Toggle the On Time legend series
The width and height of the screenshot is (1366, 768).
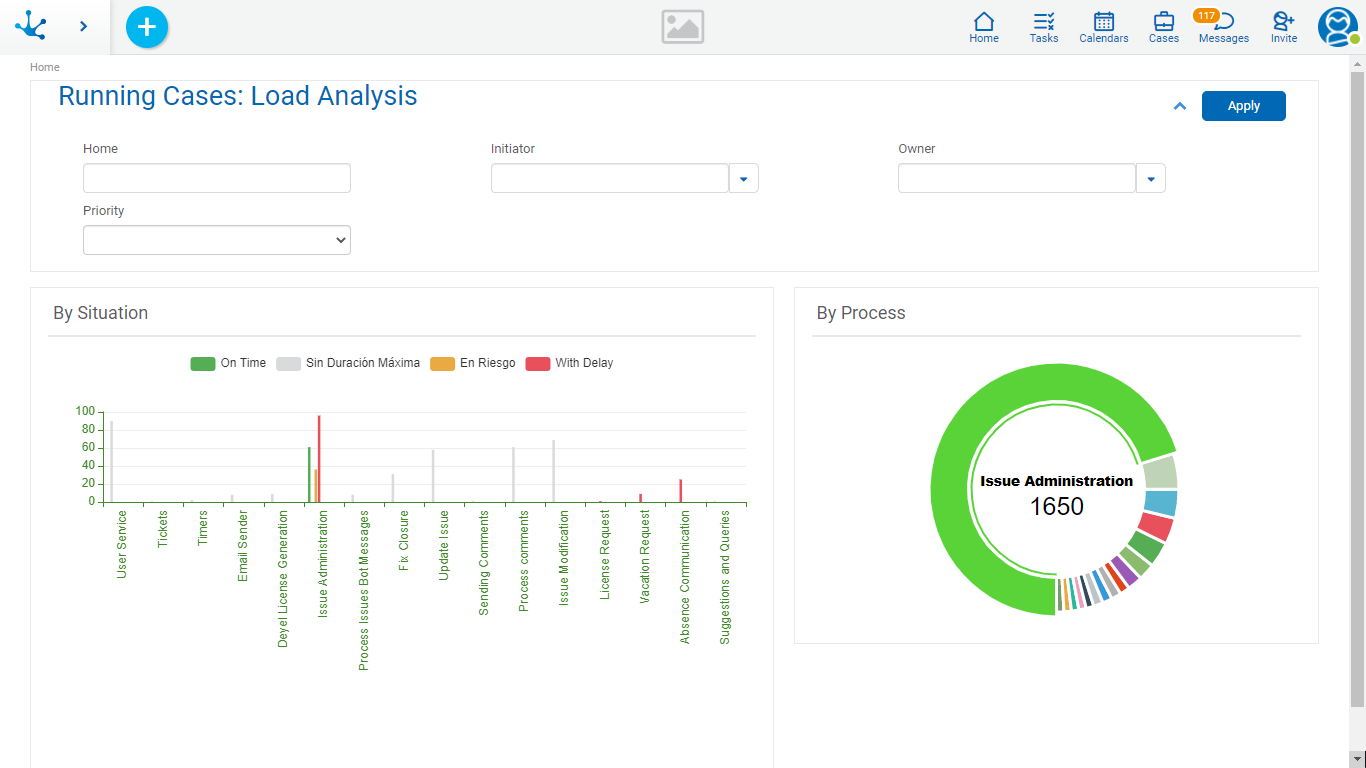[228, 363]
